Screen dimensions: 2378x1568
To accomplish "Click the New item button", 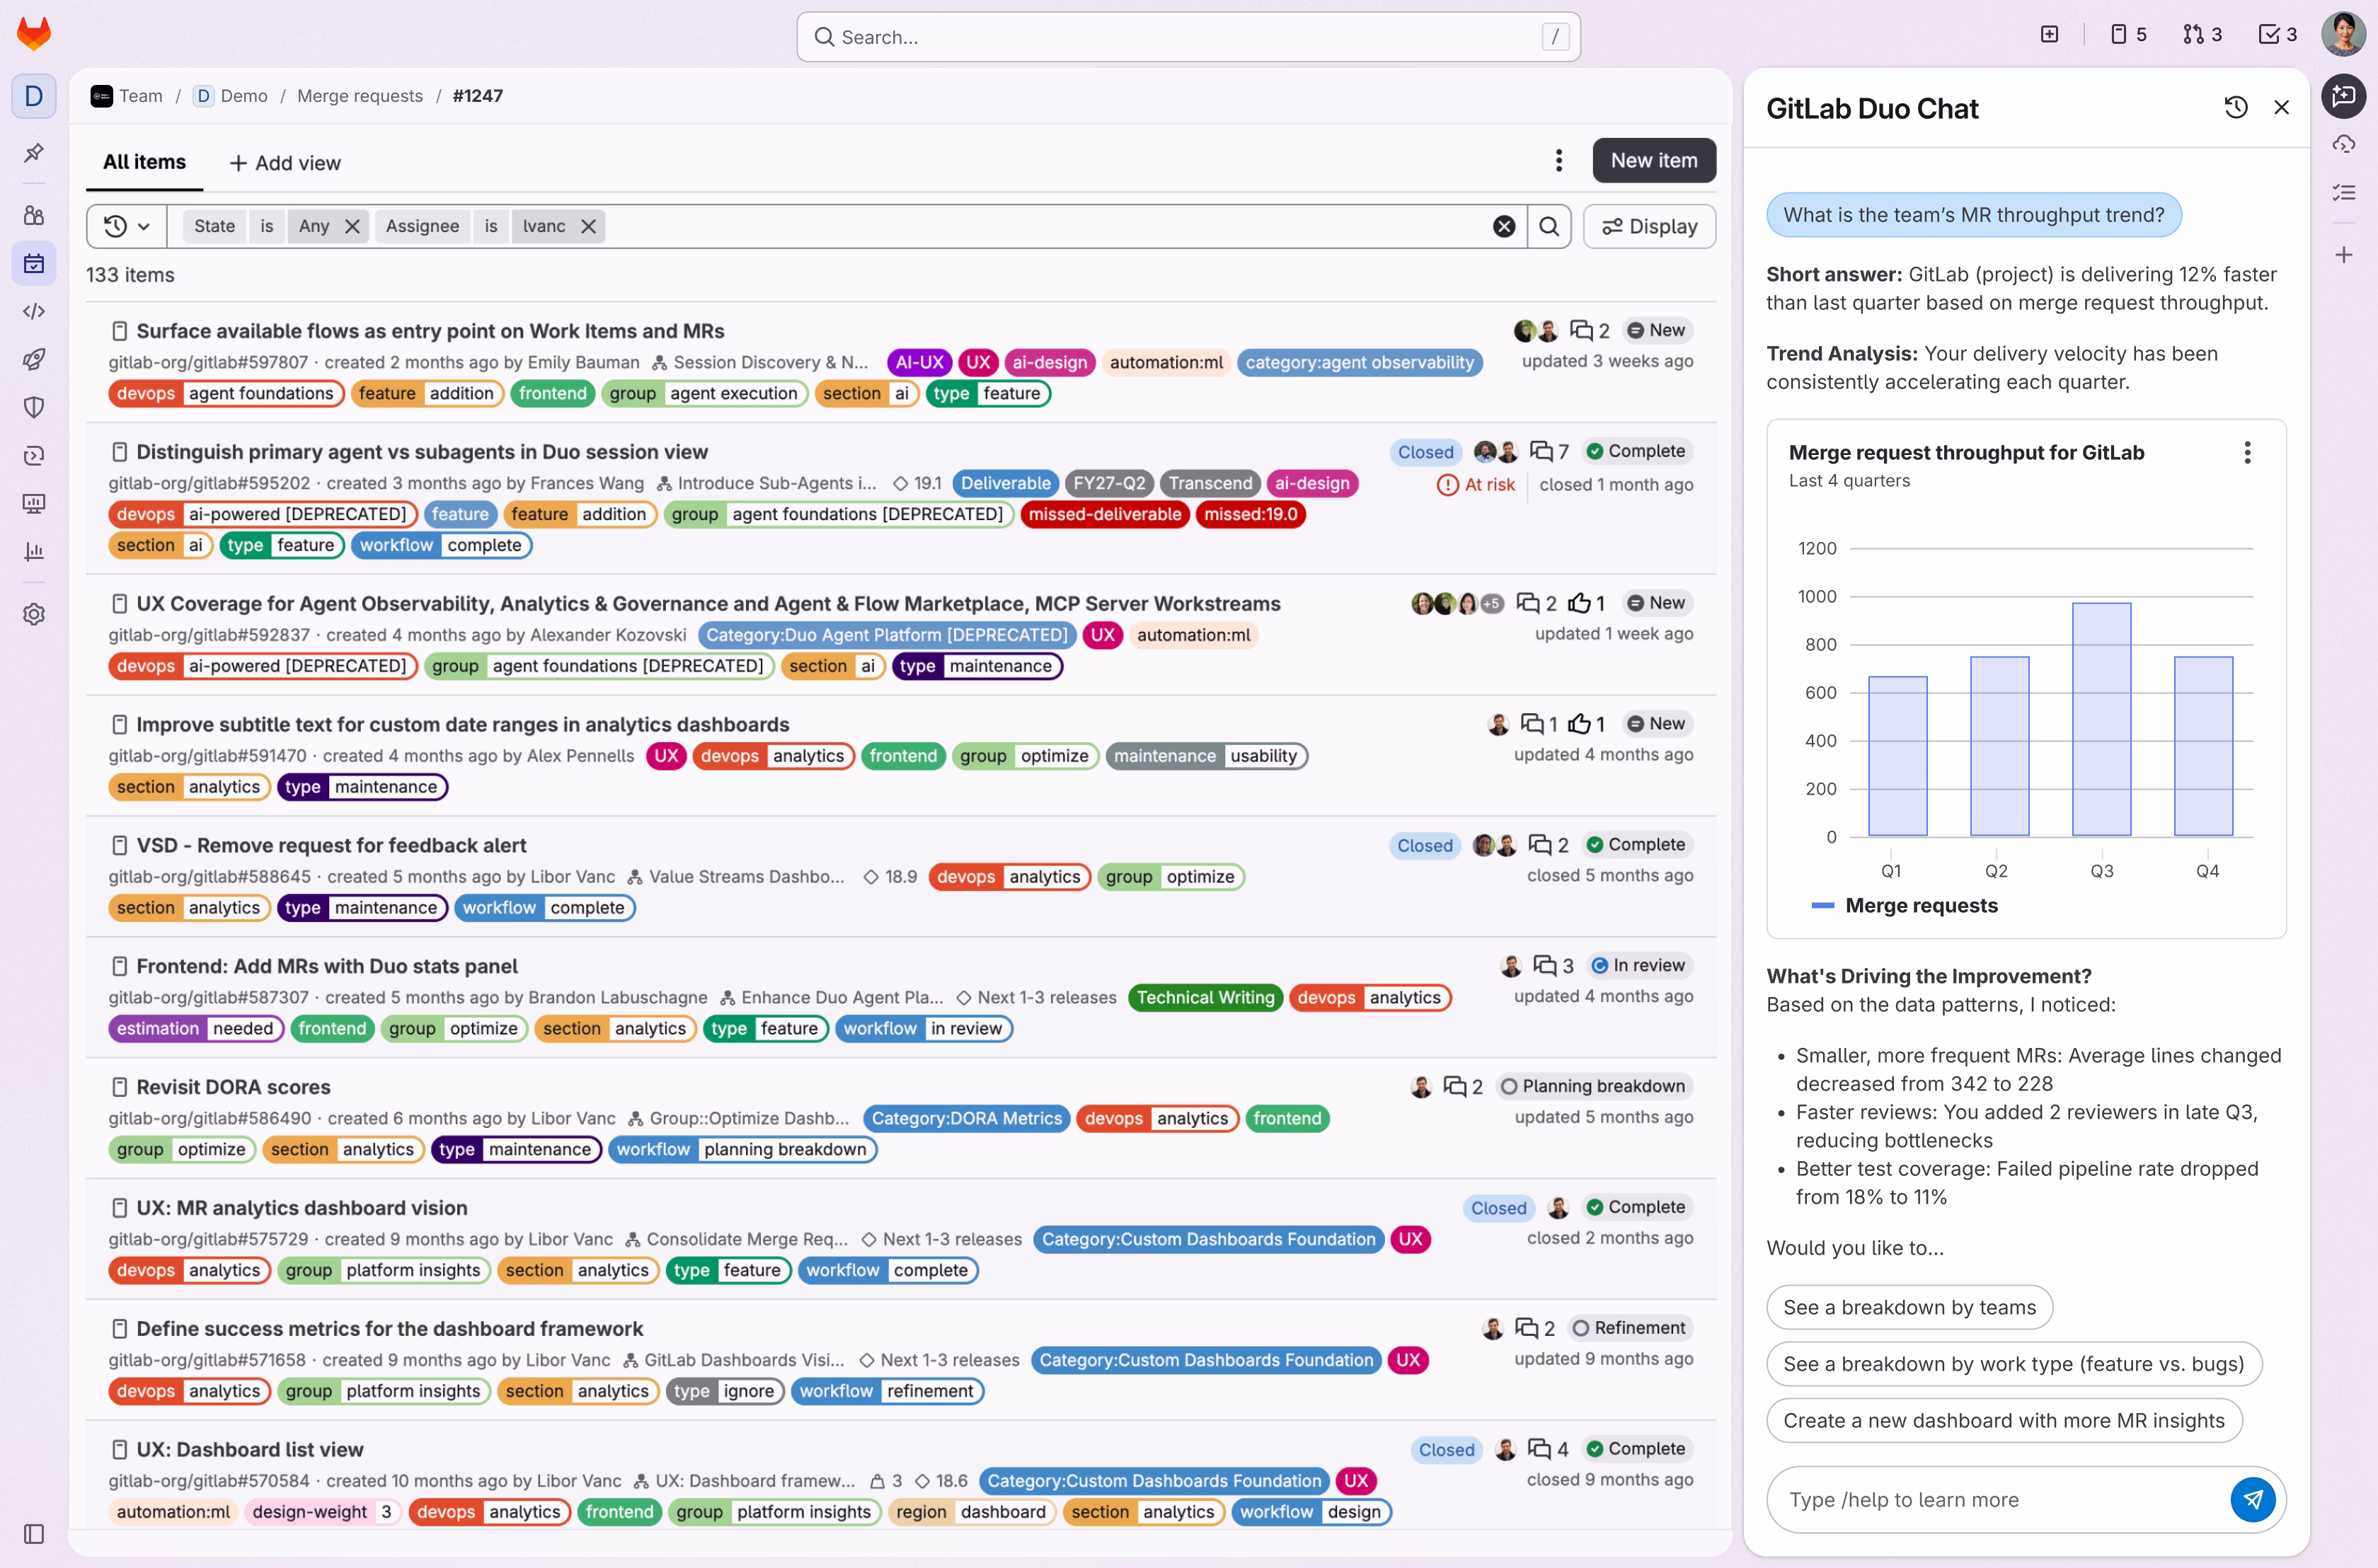I will coord(1654,160).
